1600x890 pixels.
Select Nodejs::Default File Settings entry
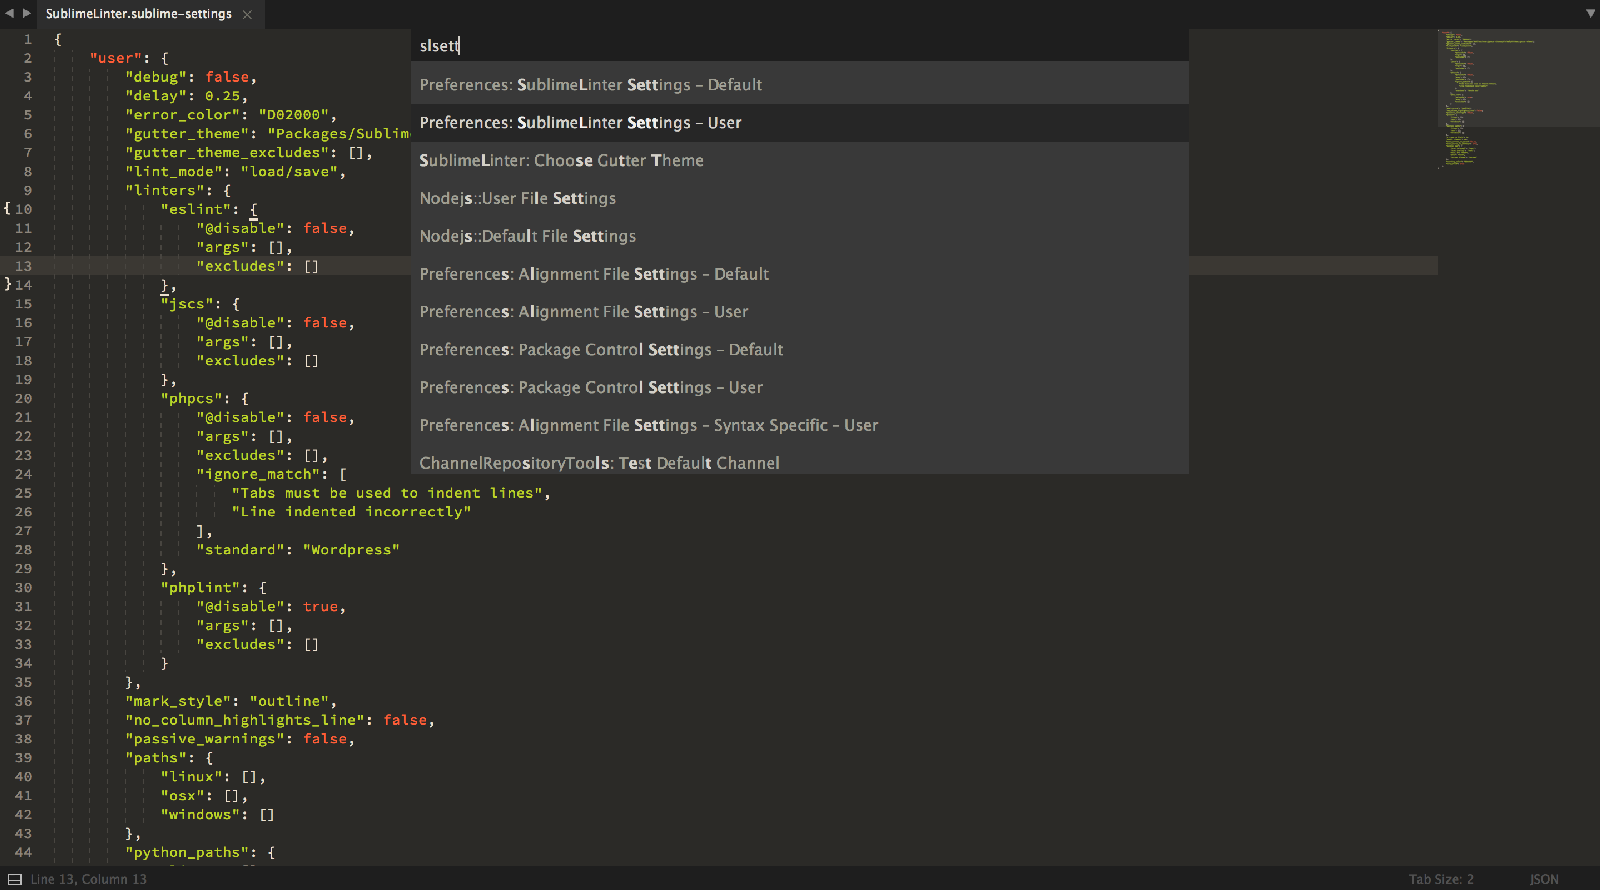point(800,237)
